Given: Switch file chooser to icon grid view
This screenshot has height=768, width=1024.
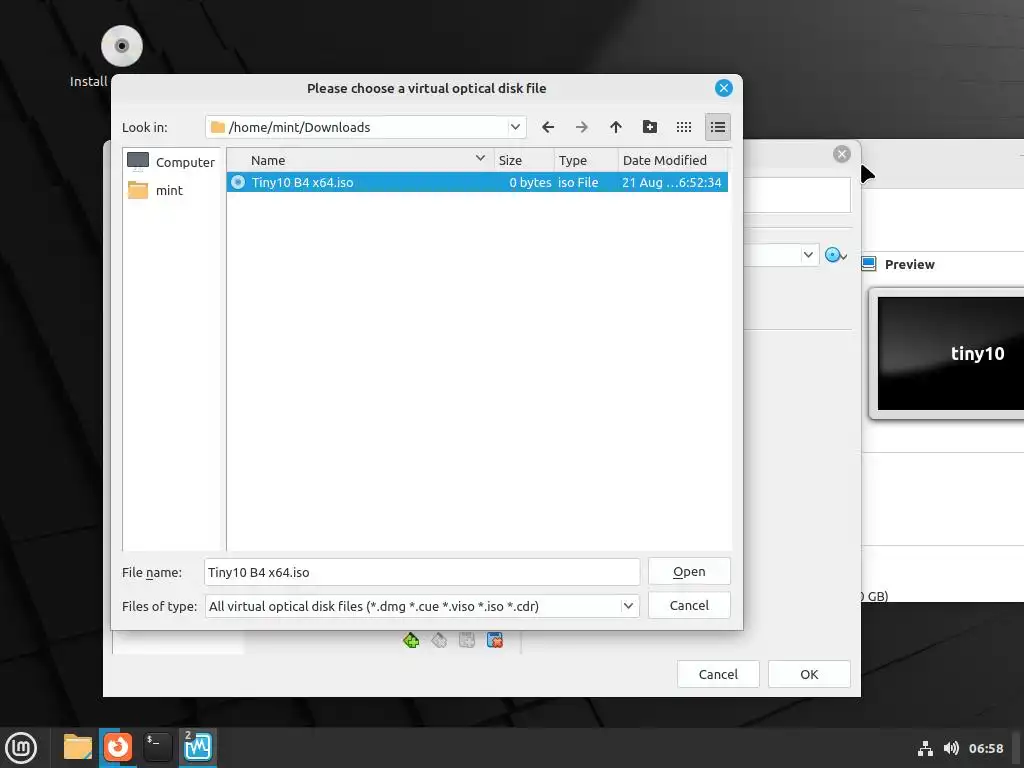Looking at the screenshot, I should click(x=684, y=127).
